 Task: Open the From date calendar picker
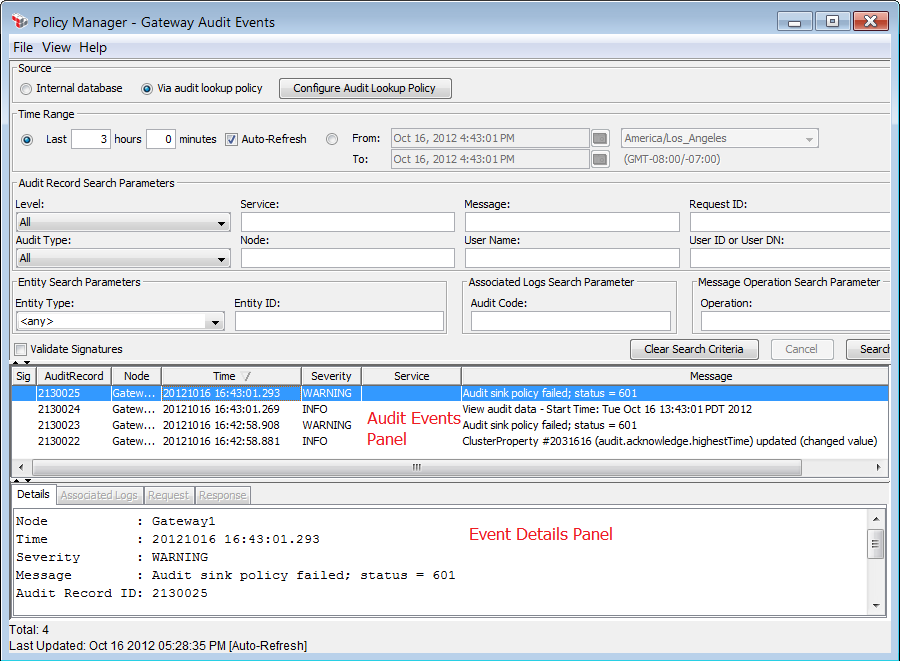(600, 138)
